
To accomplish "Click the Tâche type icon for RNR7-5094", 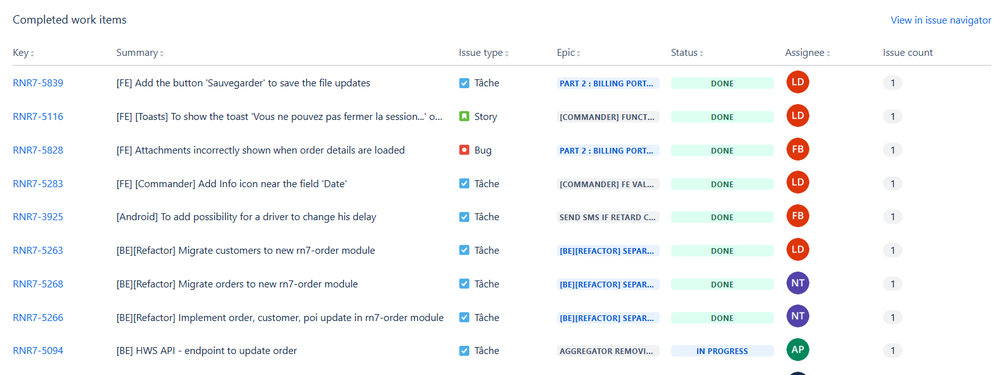I will coord(464,351).
